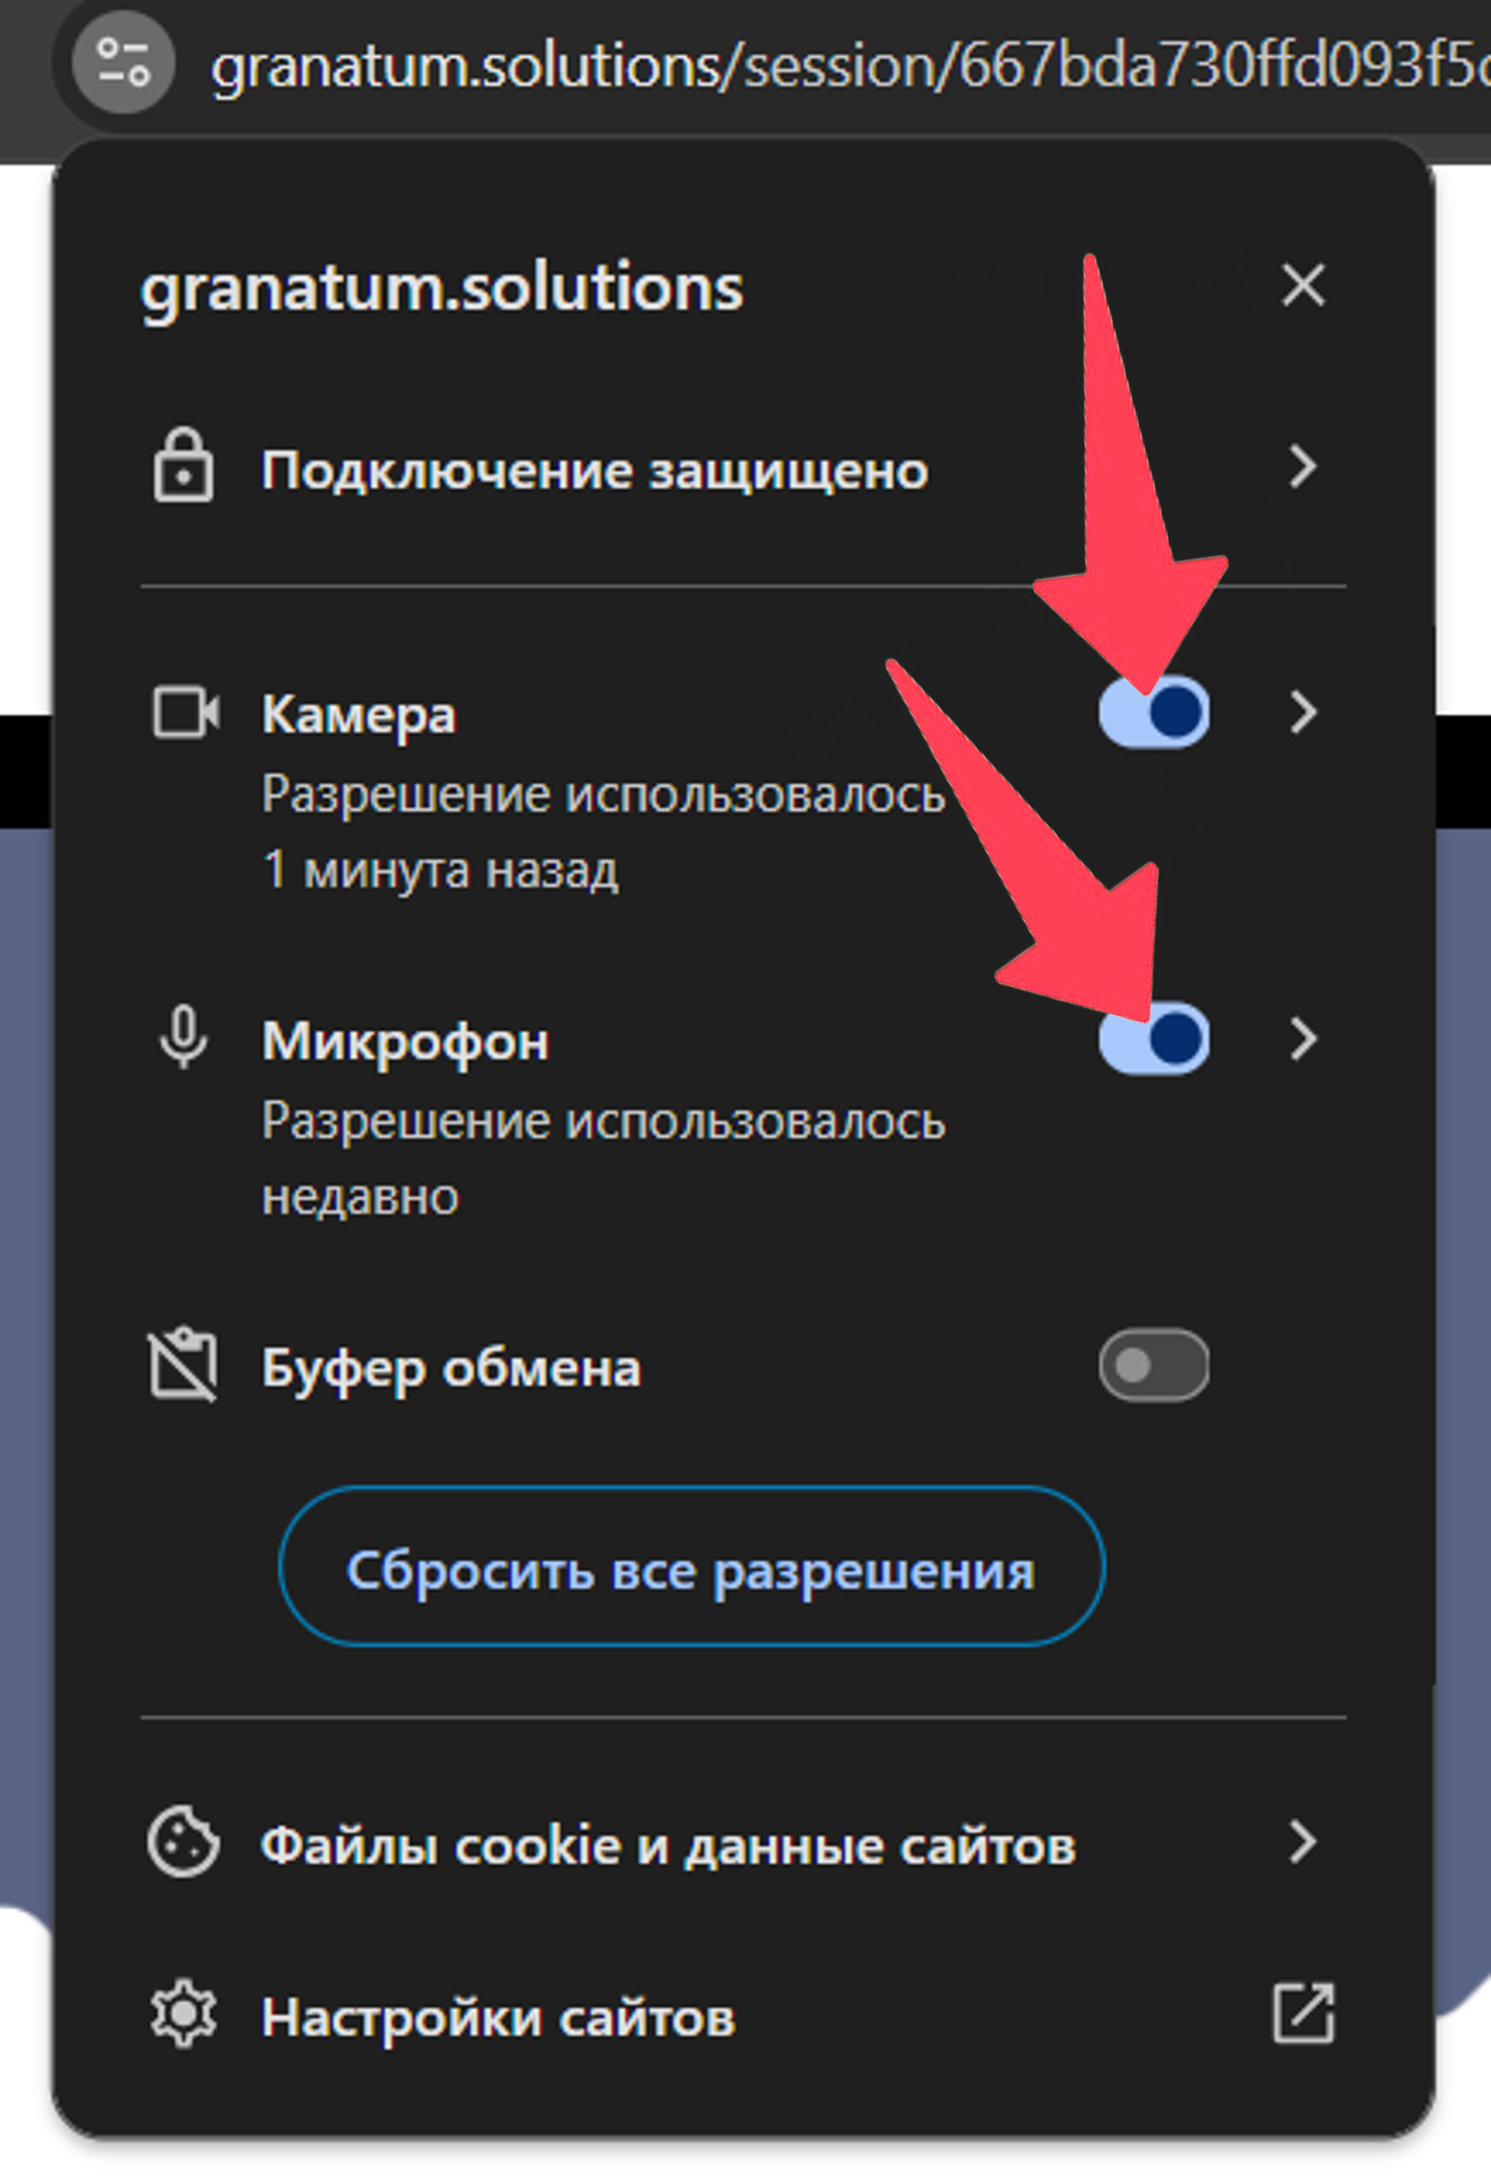Open connection details chevron for Подключение защищено
Screen dimensions: 1491x2180
pos(1303,467)
